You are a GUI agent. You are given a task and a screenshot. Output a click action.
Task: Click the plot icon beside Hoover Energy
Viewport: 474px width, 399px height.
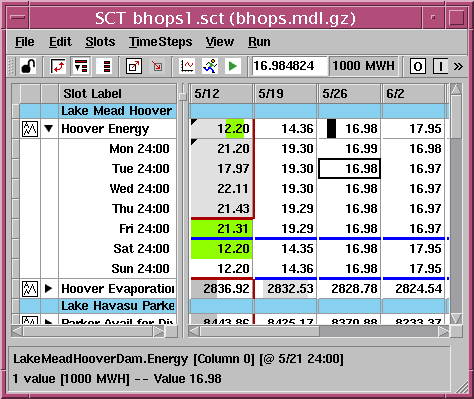click(30, 129)
